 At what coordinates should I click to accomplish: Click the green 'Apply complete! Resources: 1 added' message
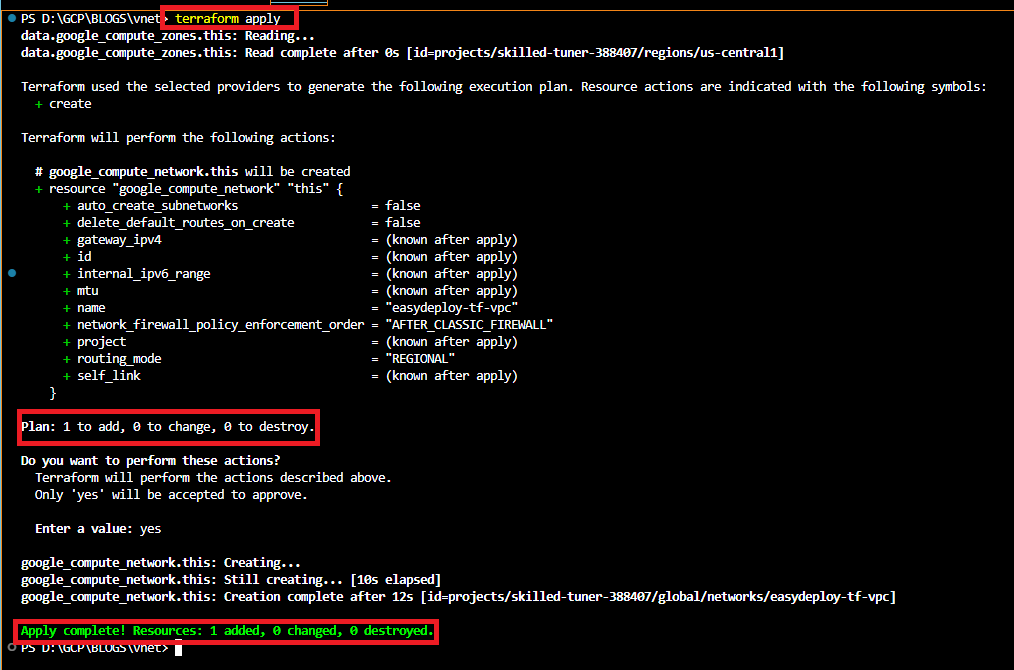(227, 631)
